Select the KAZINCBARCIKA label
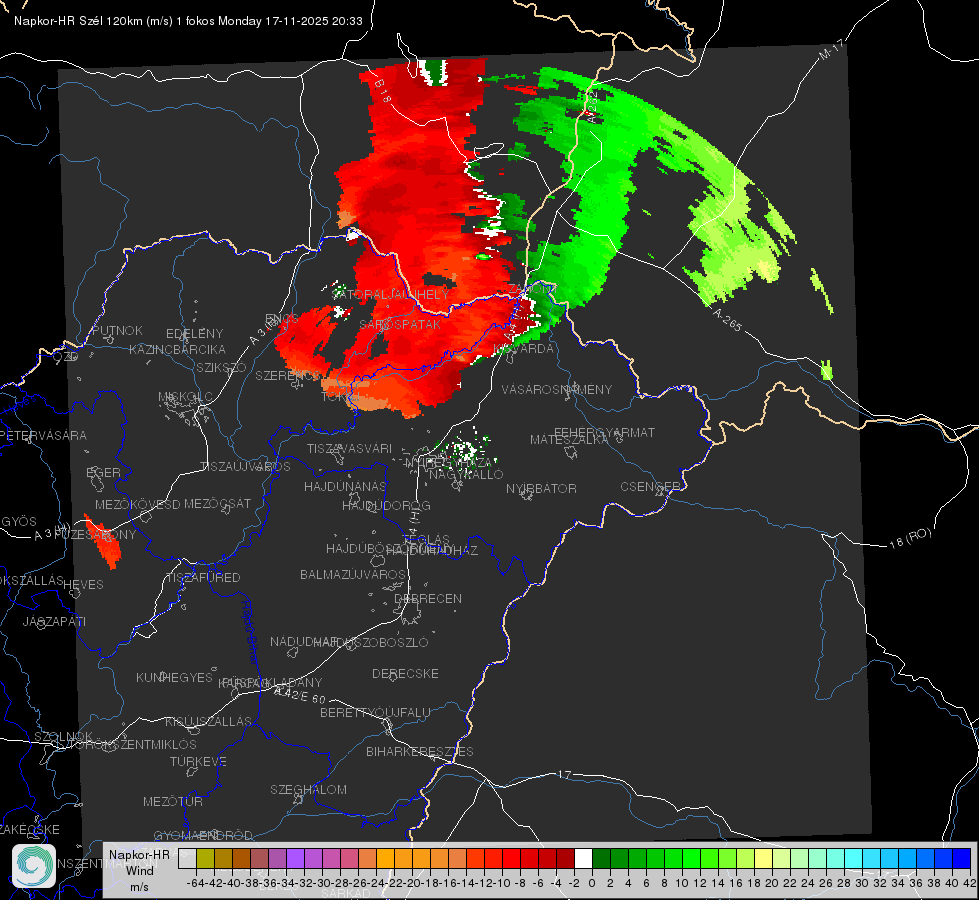The height and width of the screenshot is (900, 979). (177, 349)
